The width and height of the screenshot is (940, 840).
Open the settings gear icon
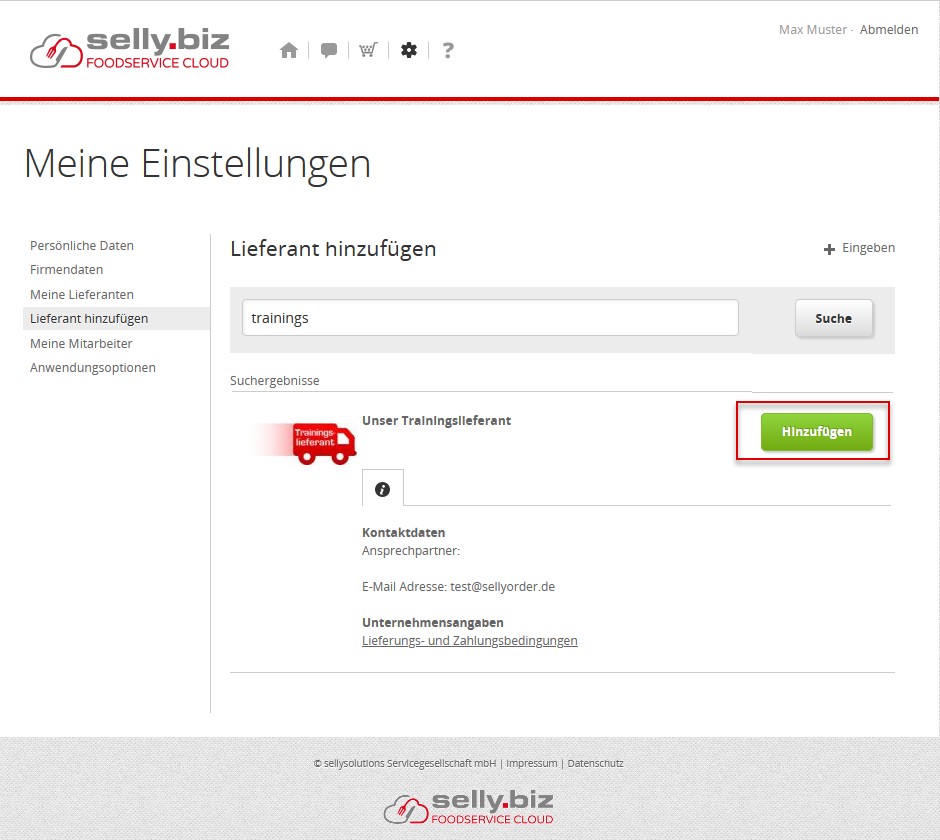pyautogui.click(x=409, y=50)
